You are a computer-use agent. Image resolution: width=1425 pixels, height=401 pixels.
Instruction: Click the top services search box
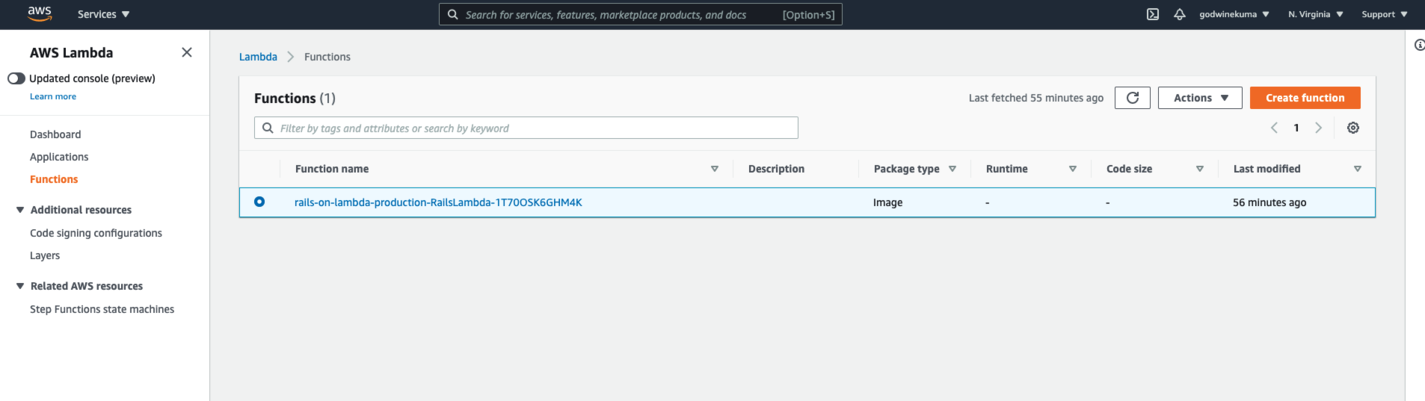[x=640, y=14]
